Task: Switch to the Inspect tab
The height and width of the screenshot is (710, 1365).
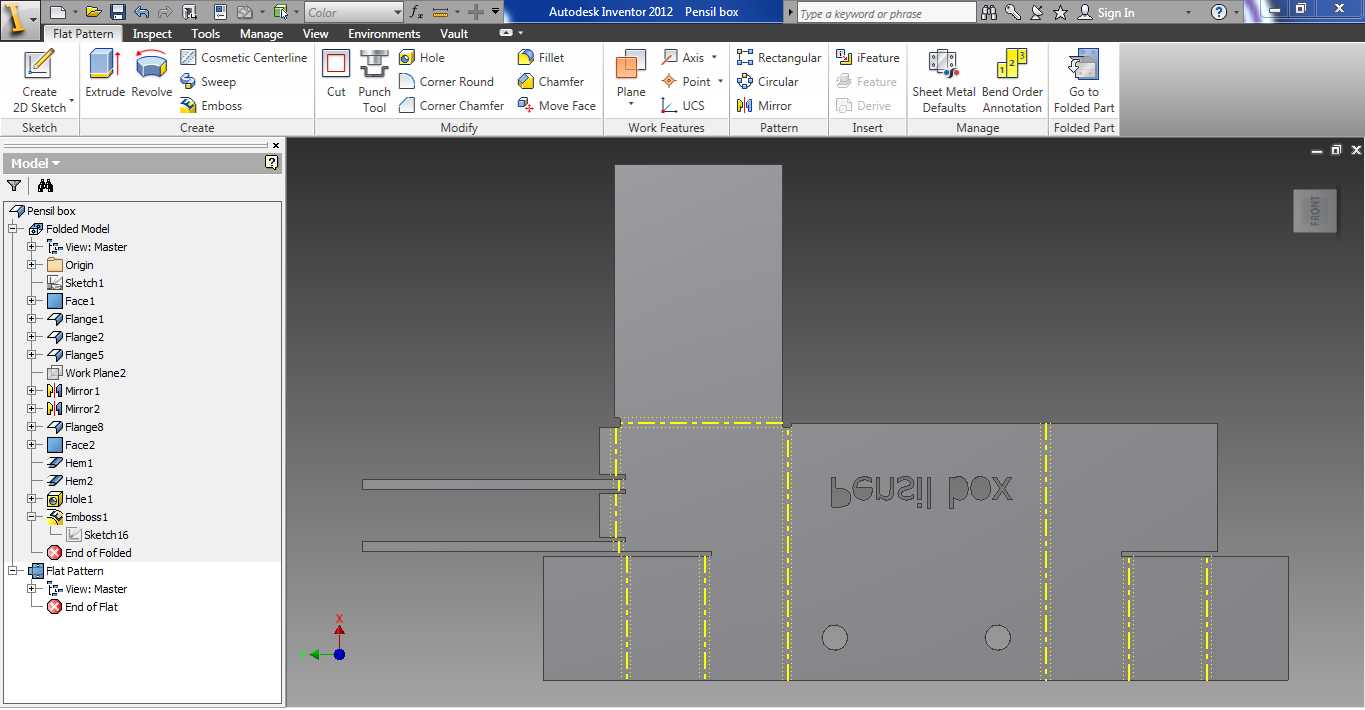Action: click(x=152, y=33)
